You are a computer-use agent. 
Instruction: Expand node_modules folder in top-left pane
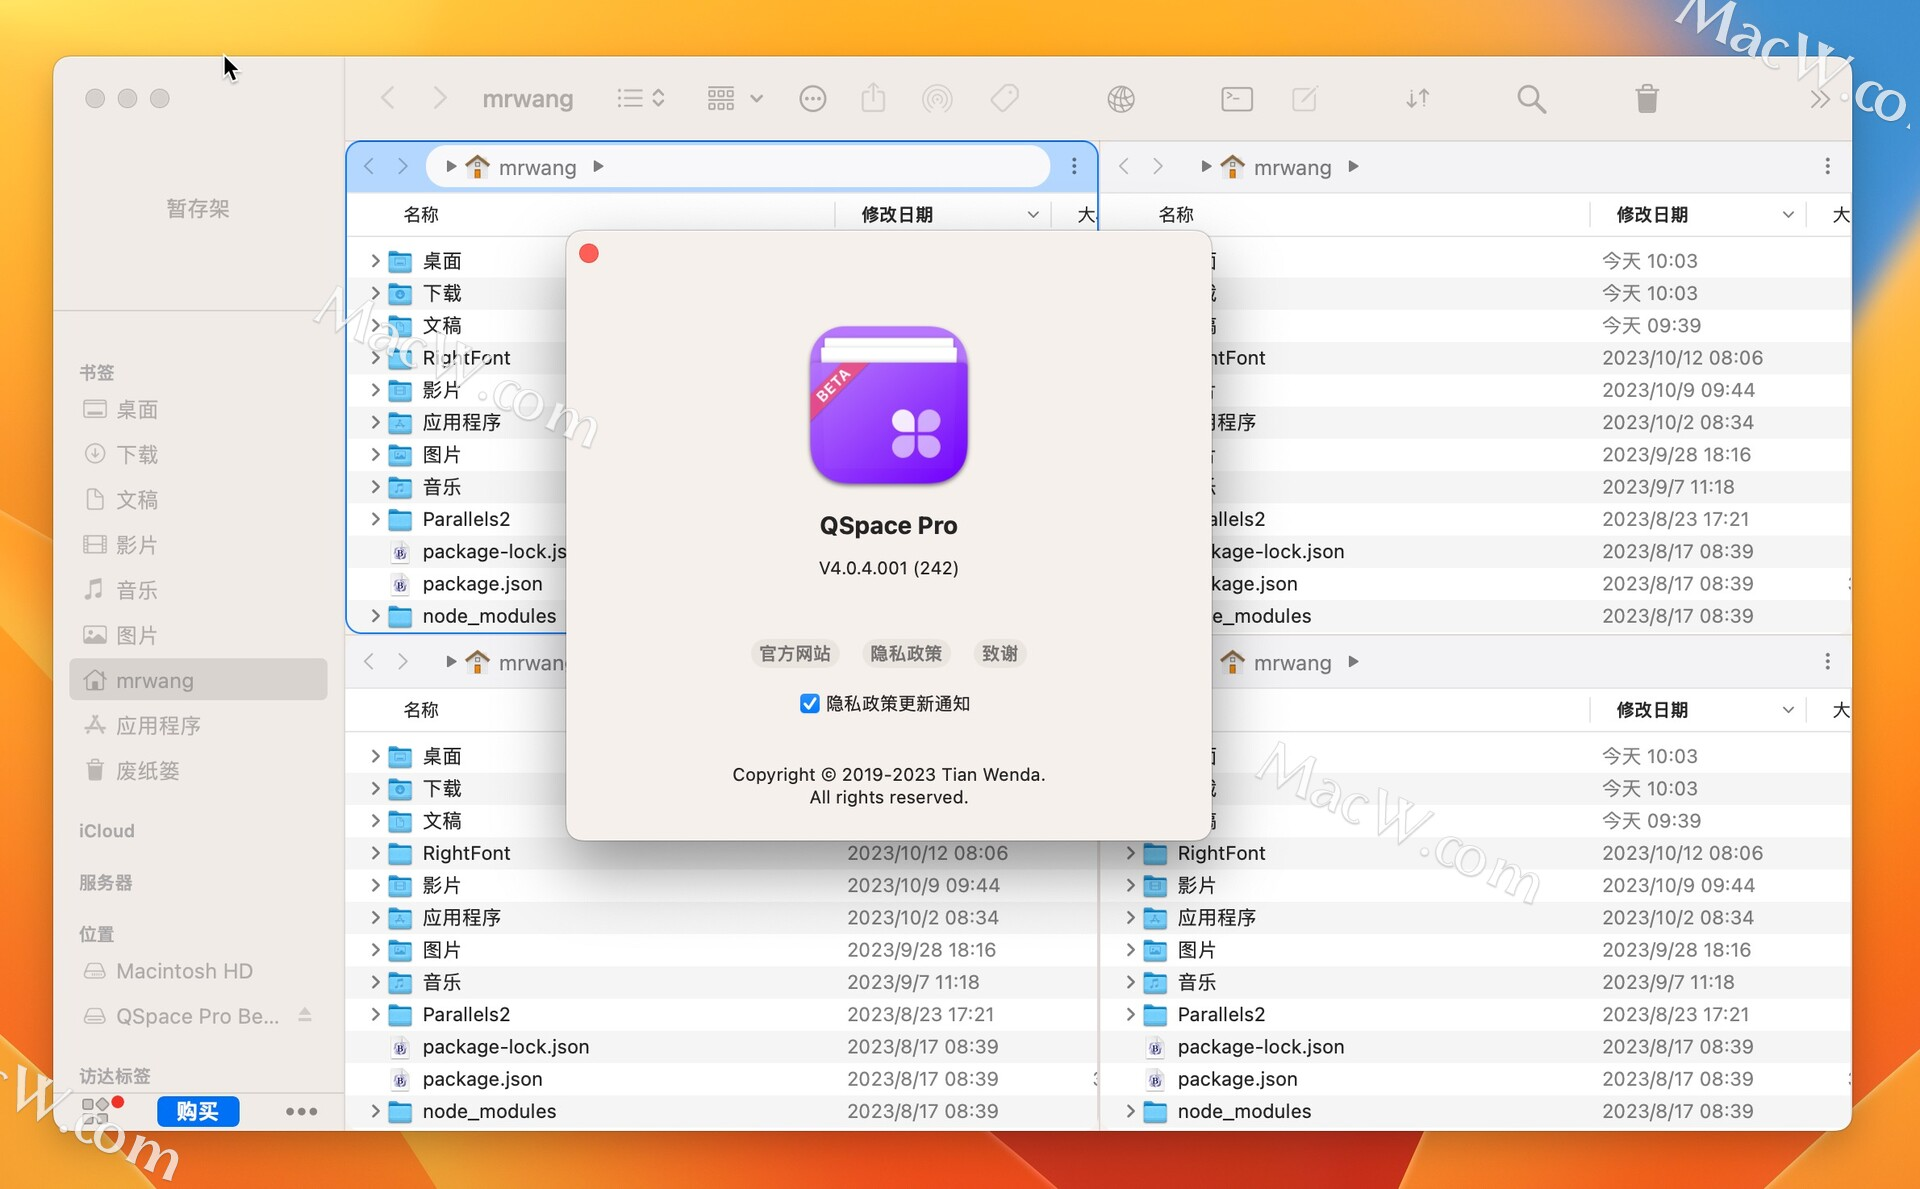click(x=375, y=616)
